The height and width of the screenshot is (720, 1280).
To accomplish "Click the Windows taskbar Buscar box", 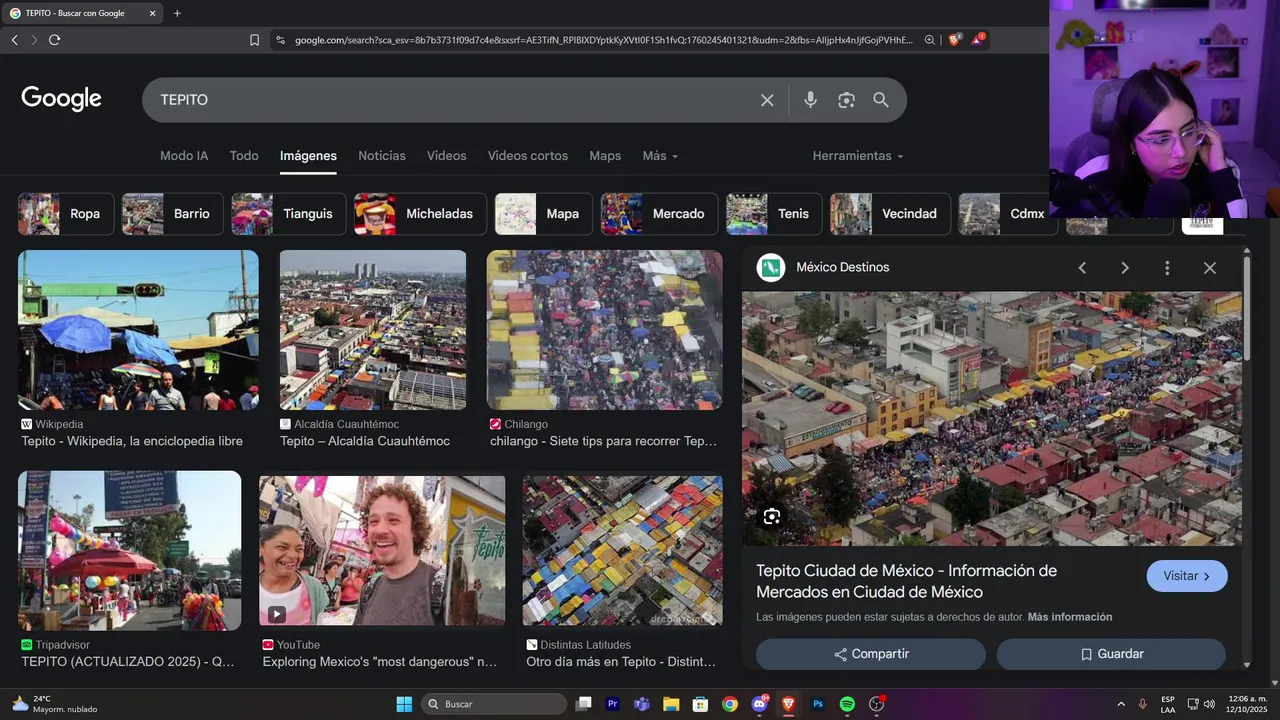I will coord(494,704).
